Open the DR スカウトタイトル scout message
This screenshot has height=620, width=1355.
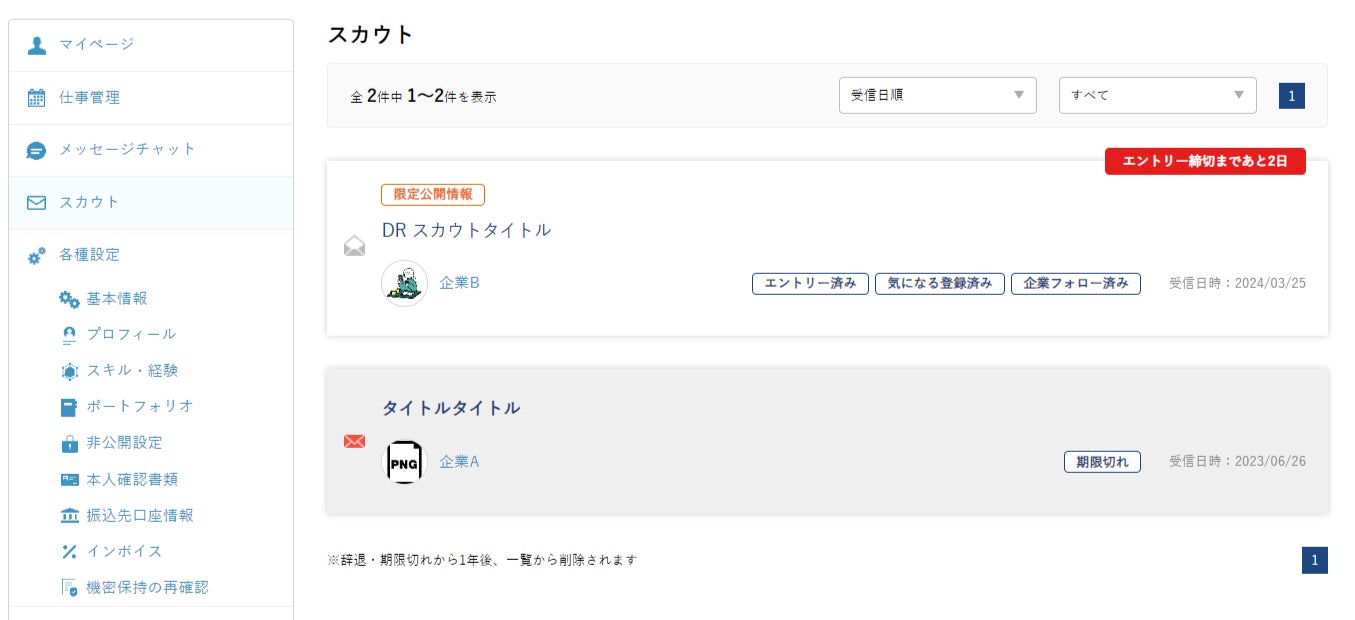click(466, 230)
